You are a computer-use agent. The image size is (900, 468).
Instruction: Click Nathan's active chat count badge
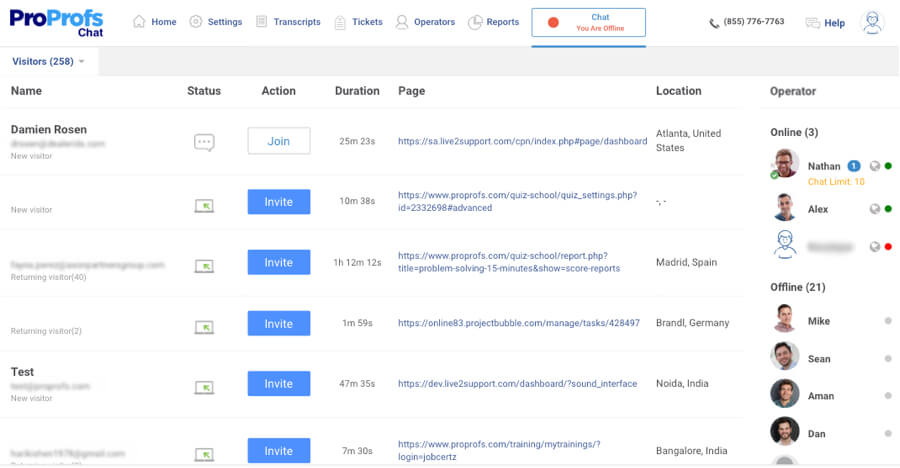(x=854, y=166)
